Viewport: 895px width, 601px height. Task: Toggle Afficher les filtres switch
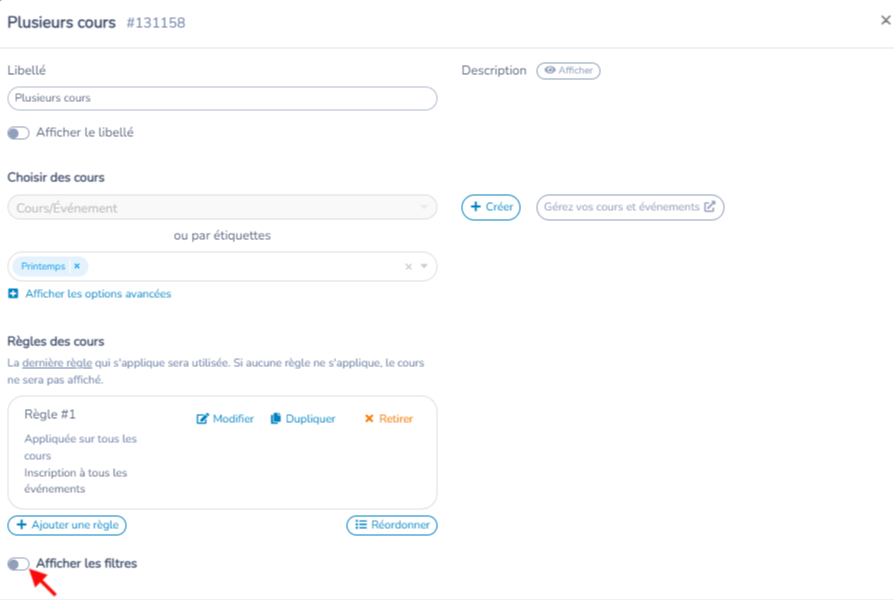18,564
